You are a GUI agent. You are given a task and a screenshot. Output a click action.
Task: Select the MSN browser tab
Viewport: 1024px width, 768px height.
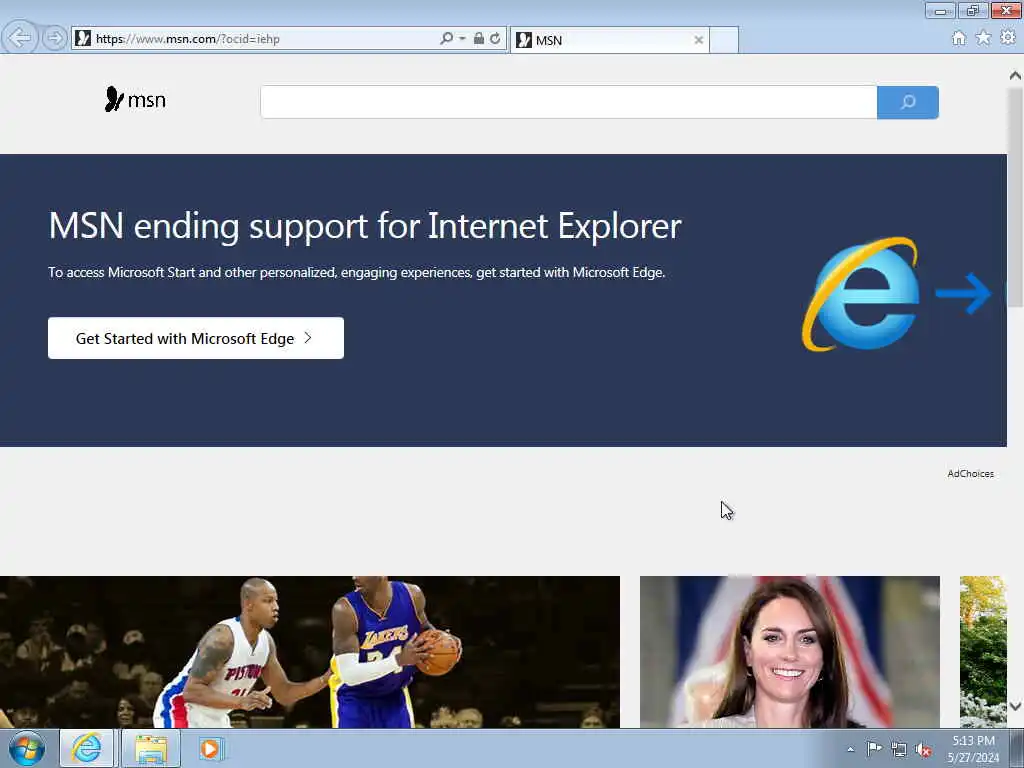coord(609,40)
